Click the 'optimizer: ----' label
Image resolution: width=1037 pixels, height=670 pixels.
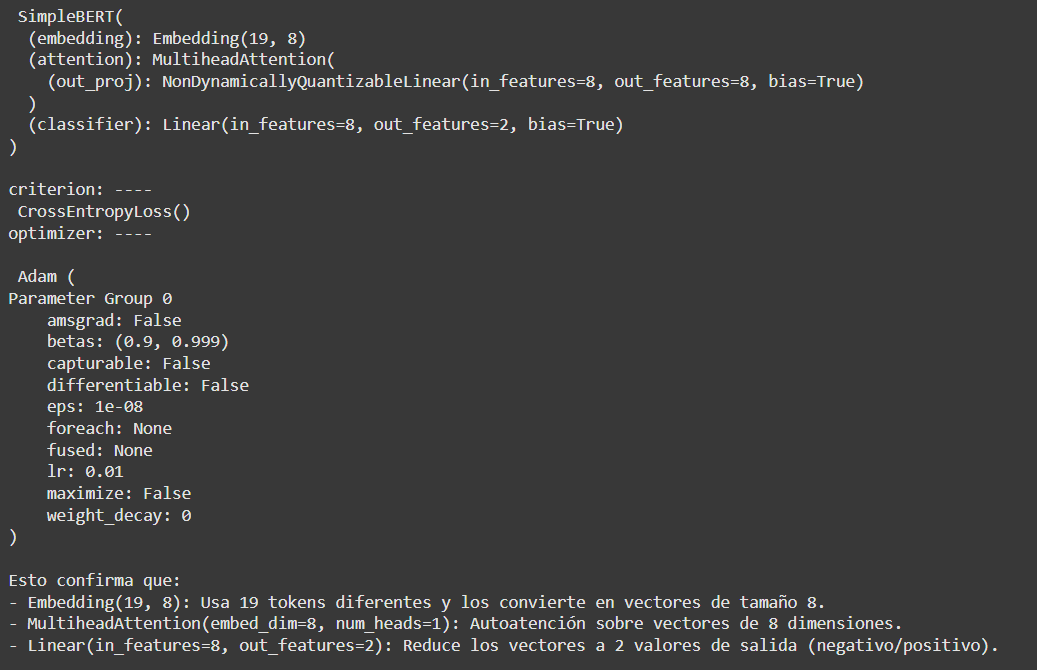point(80,234)
